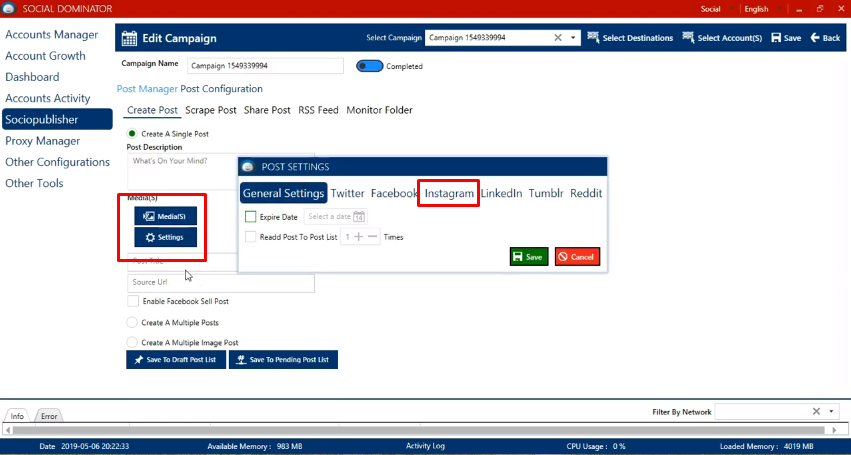Save the campaign from the header bar

pyautogui.click(x=786, y=38)
